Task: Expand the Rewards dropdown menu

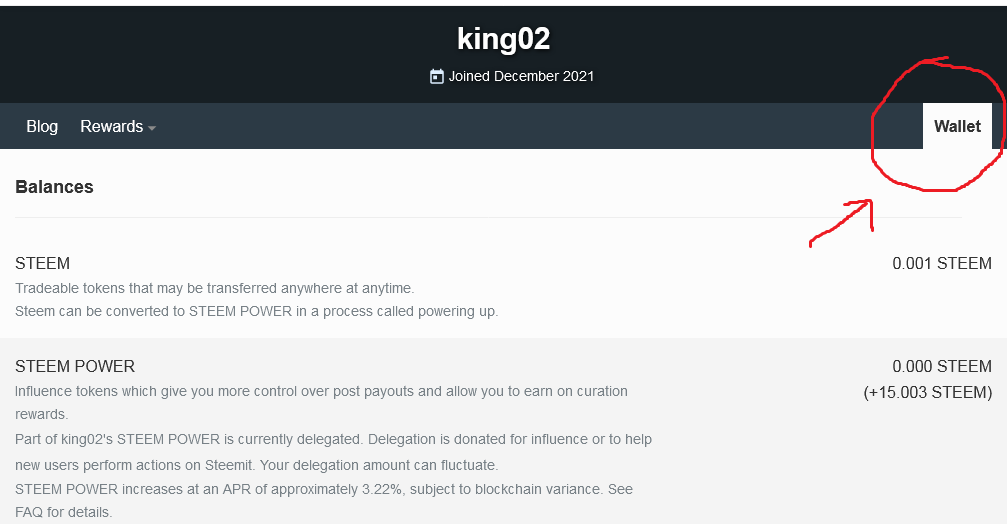Action: point(118,127)
